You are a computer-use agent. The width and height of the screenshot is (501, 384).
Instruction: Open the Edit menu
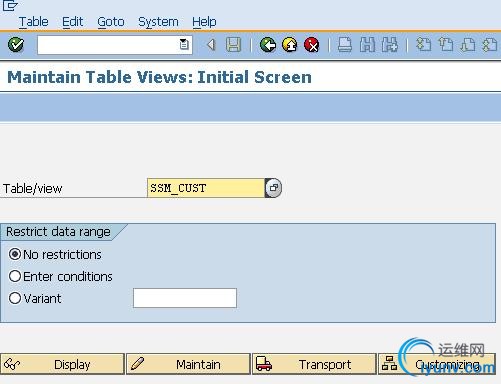coord(72,22)
